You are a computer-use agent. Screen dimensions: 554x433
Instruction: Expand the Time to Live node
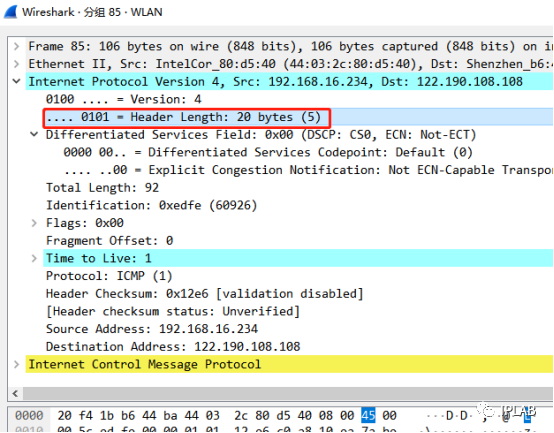tap(34, 258)
